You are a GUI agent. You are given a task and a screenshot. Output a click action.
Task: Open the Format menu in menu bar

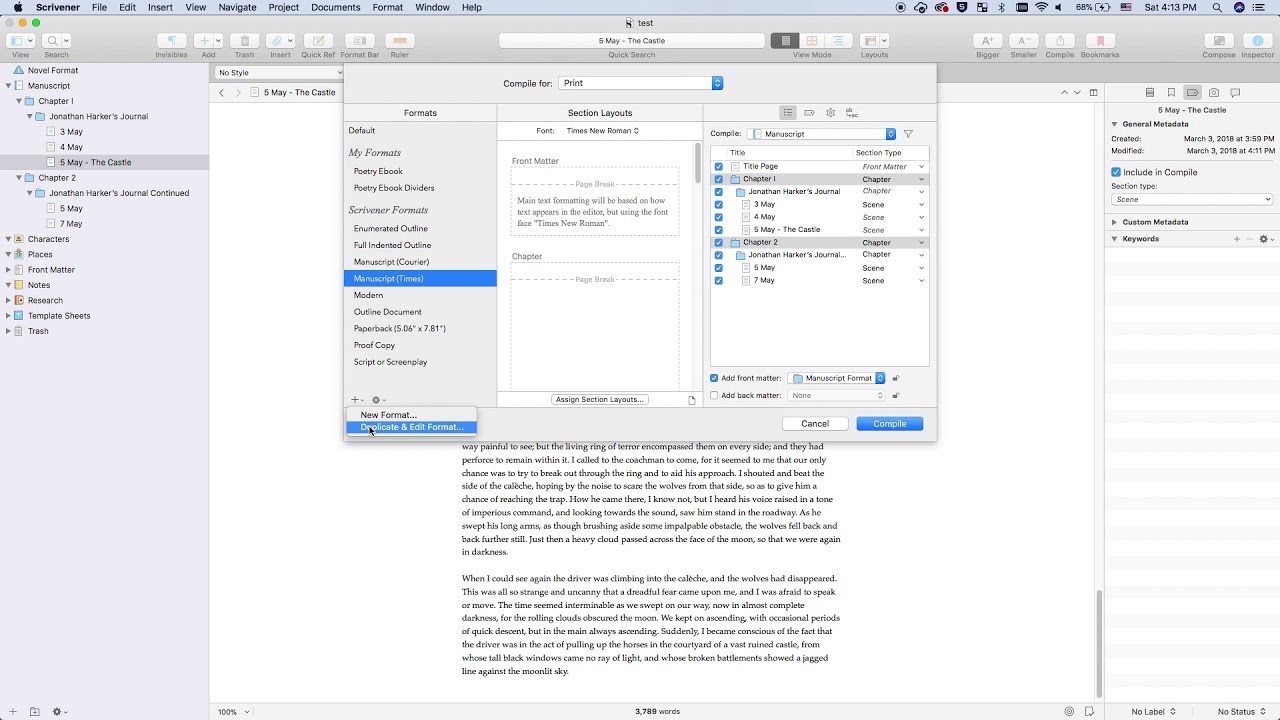(387, 7)
